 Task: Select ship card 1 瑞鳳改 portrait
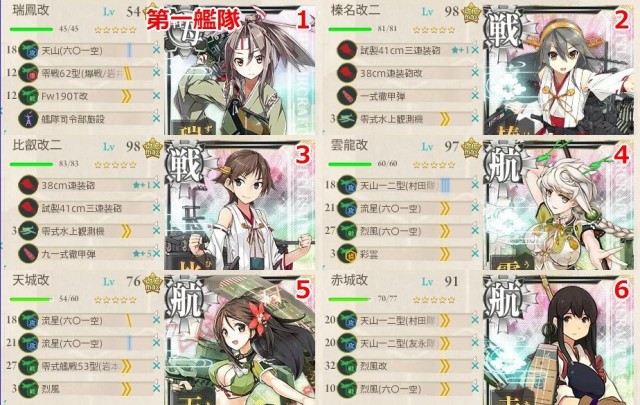click(x=240, y=70)
